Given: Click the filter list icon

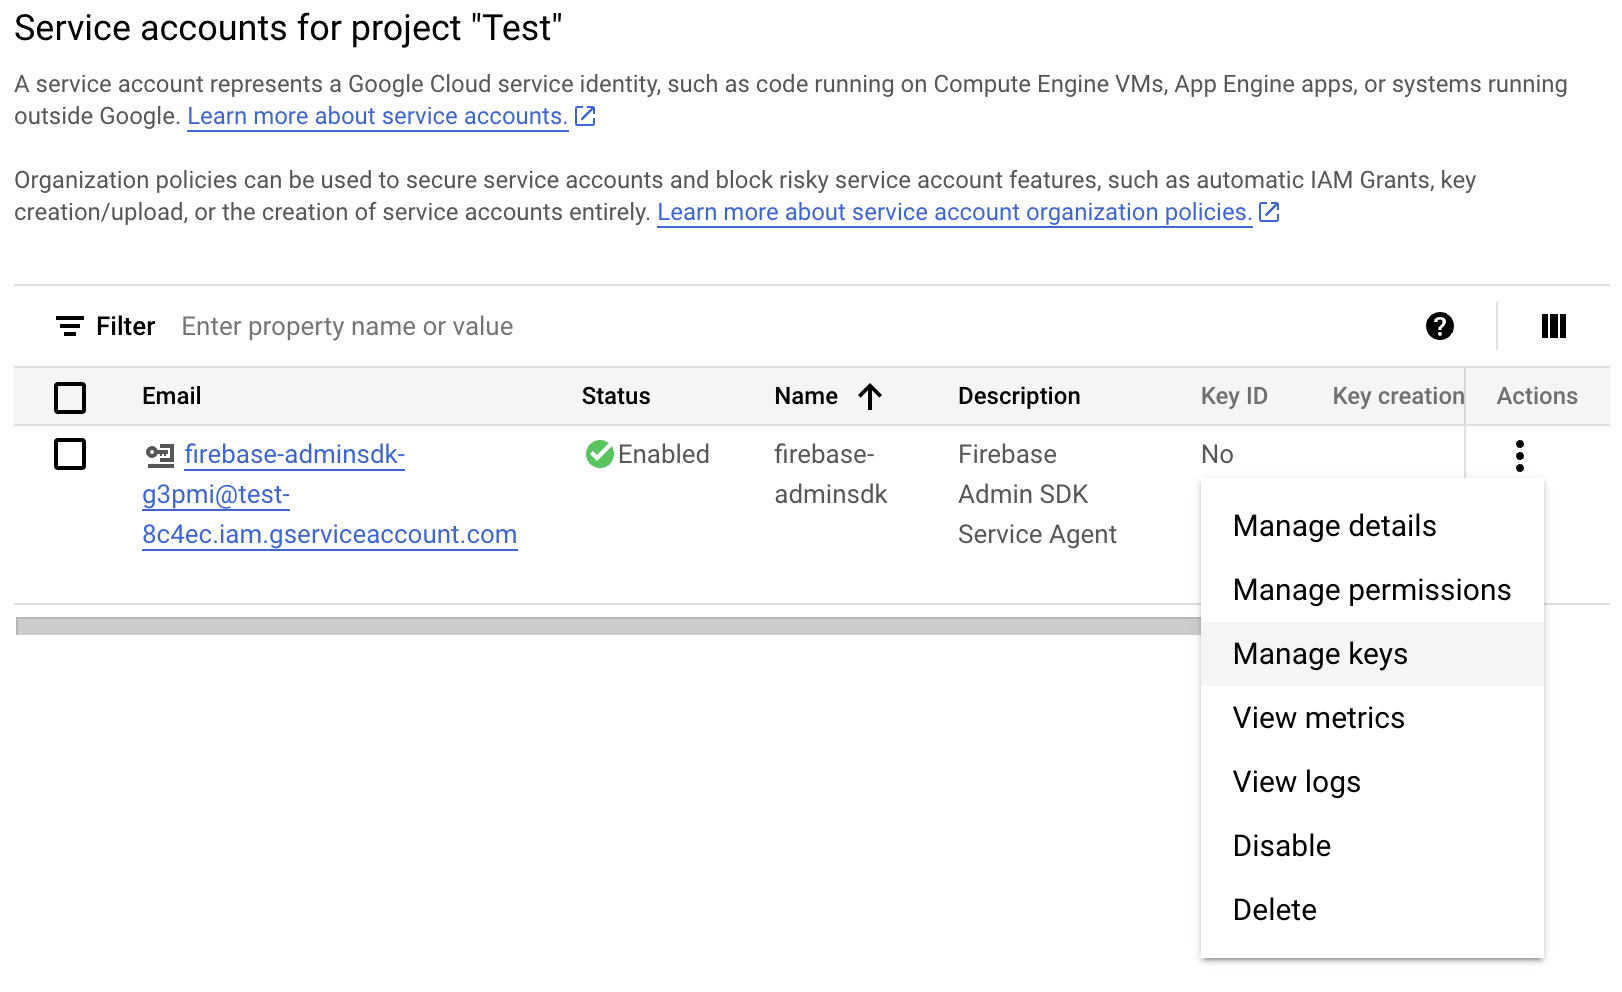Looking at the screenshot, I should coord(70,326).
